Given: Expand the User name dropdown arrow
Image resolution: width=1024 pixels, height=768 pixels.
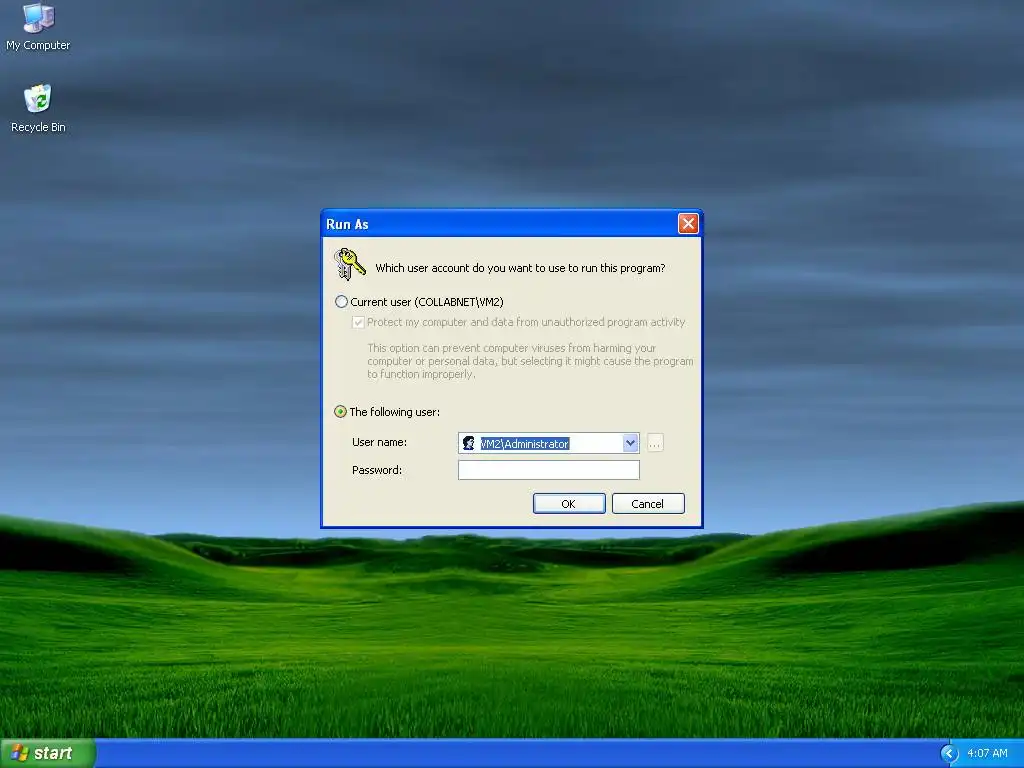Looking at the screenshot, I should (630, 443).
